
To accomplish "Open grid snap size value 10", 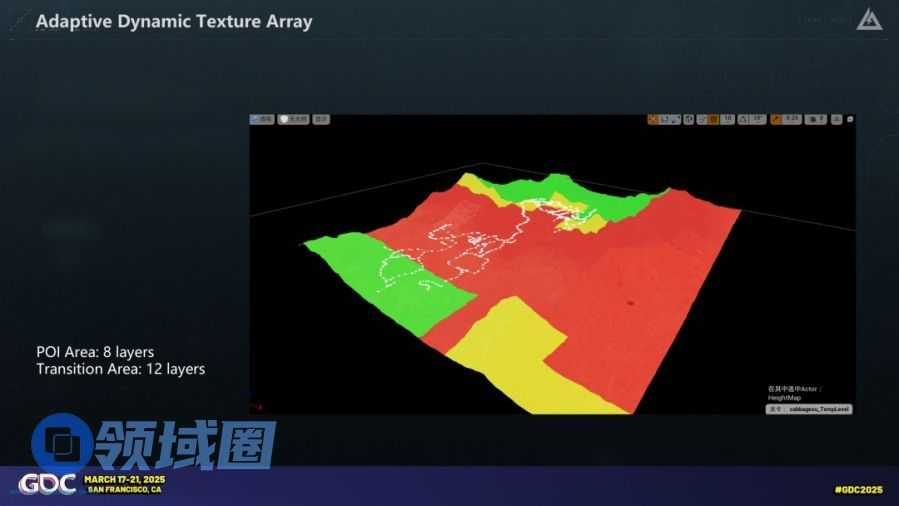I will (x=728, y=119).
